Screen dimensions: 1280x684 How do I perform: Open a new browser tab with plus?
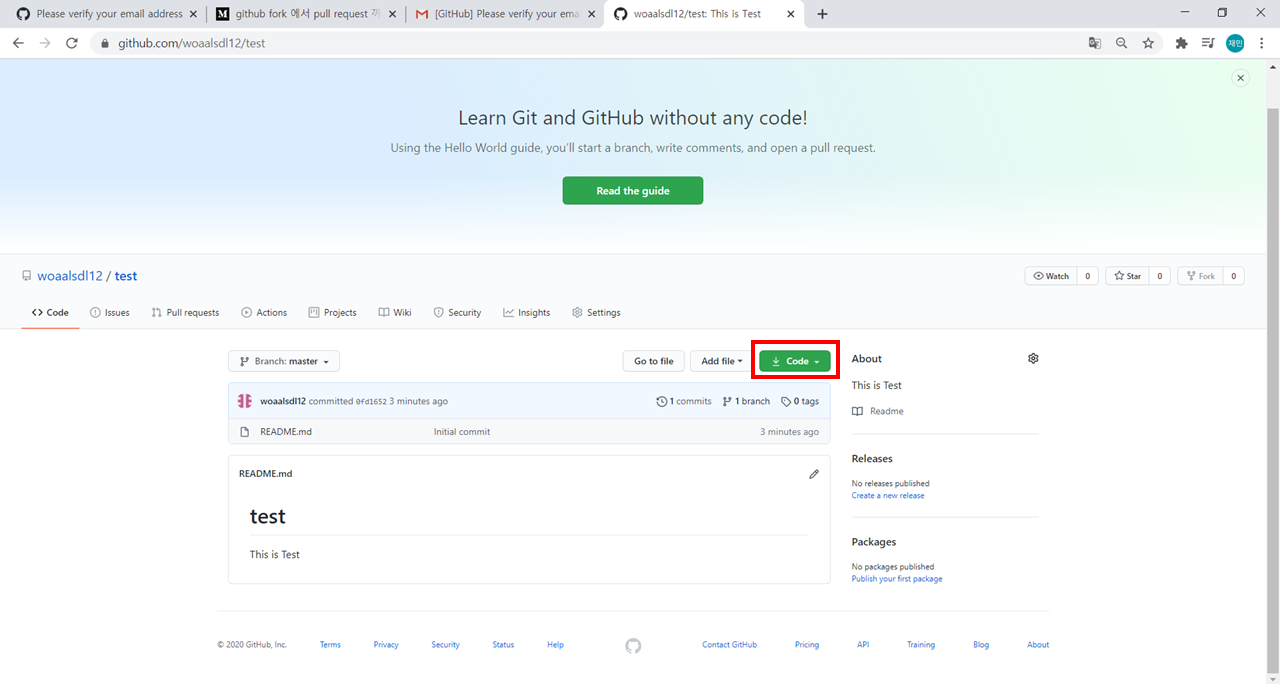click(822, 14)
